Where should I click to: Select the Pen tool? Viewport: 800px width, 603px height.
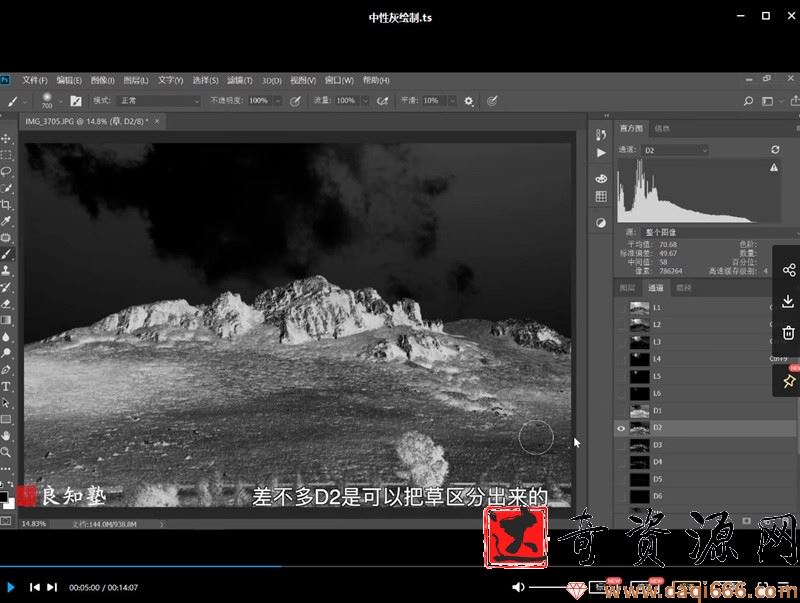[x=6, y=369]
